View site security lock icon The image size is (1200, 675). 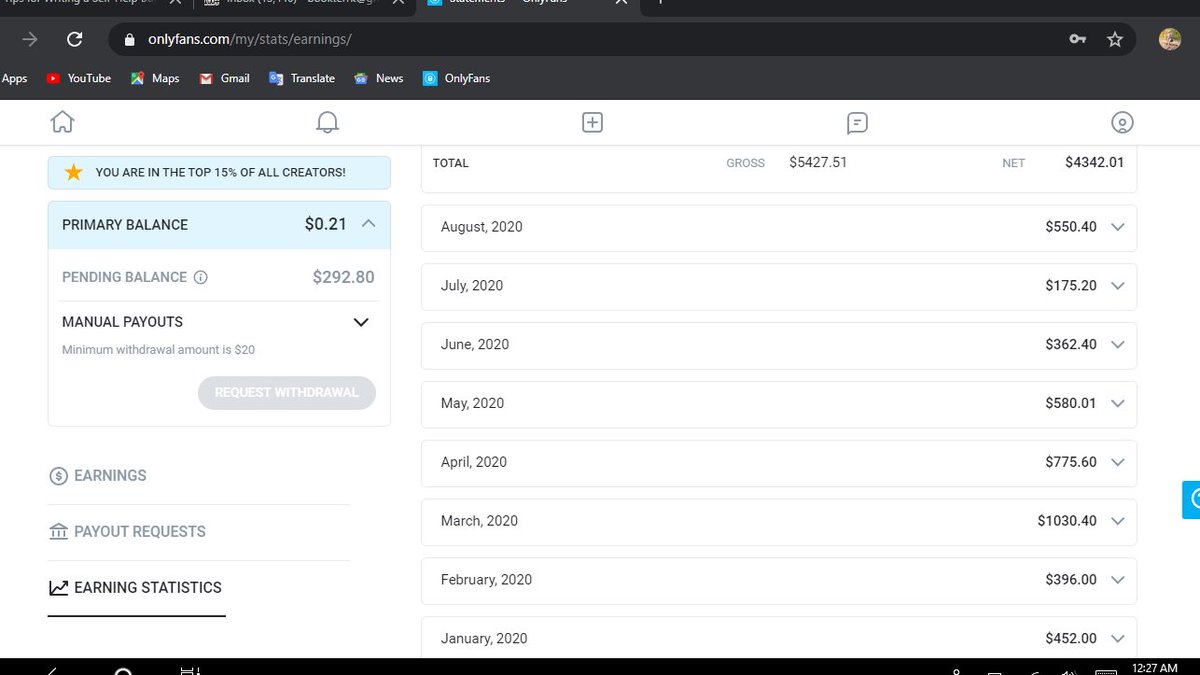click(x=128, y=40)
